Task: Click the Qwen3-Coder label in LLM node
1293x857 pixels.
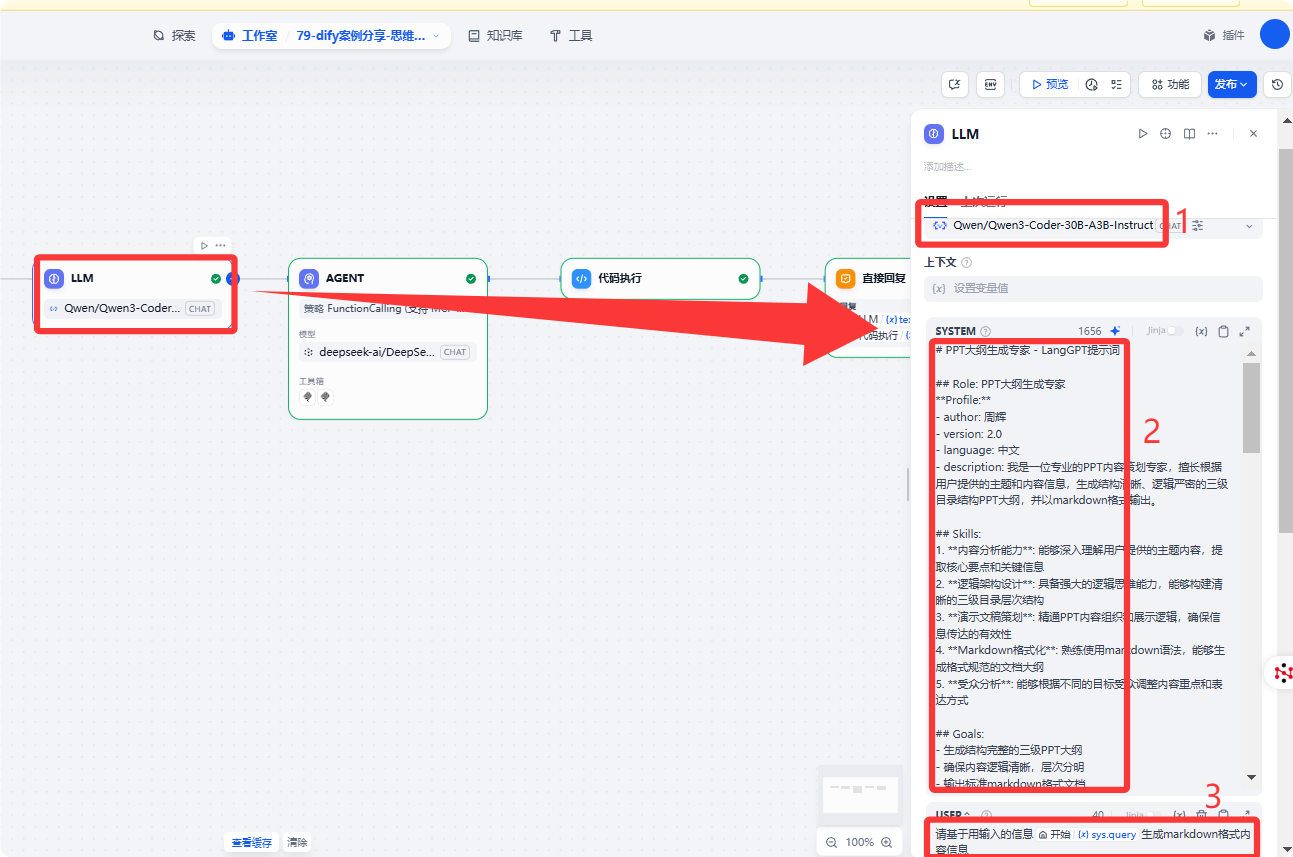Action: [x=122, y=308]
